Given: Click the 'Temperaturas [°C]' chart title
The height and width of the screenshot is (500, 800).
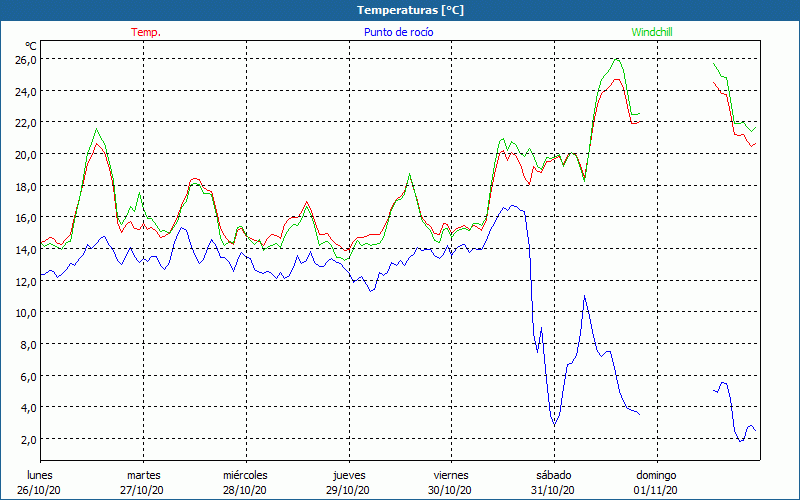Looking at the screenshot, I should pyautogui.click(x=410, y=10).
